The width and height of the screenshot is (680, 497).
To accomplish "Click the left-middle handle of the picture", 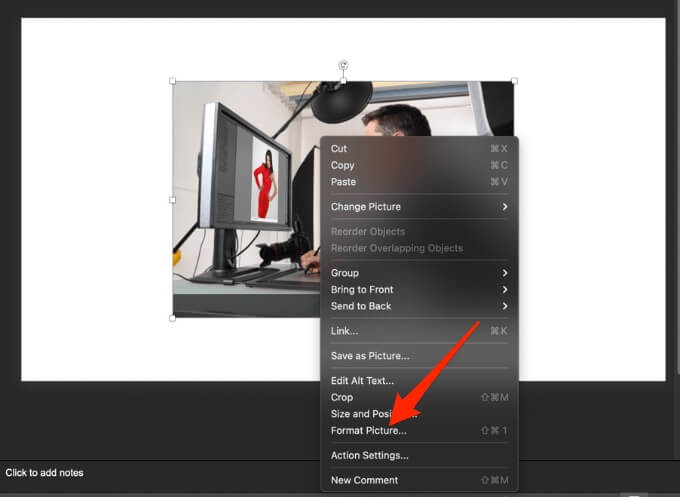I will (173, 200).
